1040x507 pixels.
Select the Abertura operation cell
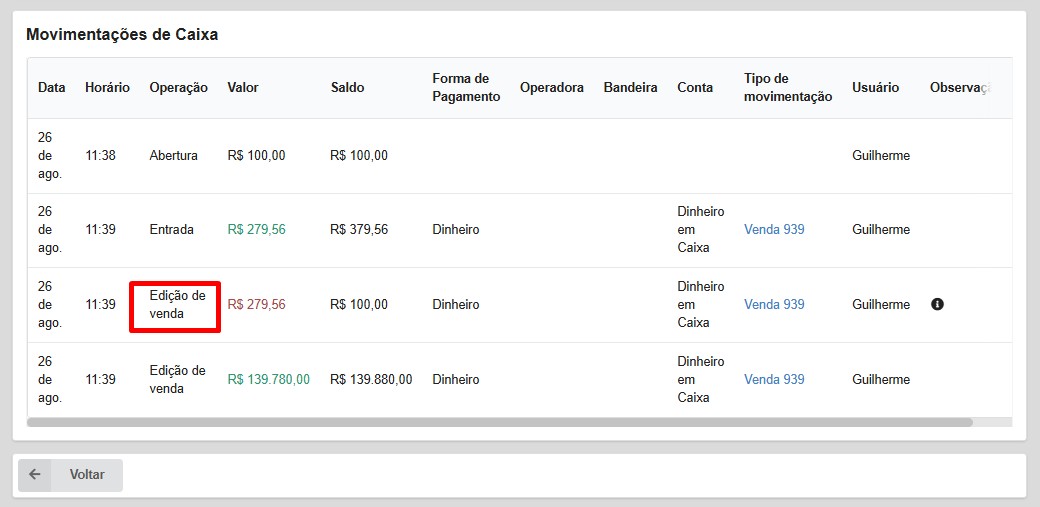(174, 155)
